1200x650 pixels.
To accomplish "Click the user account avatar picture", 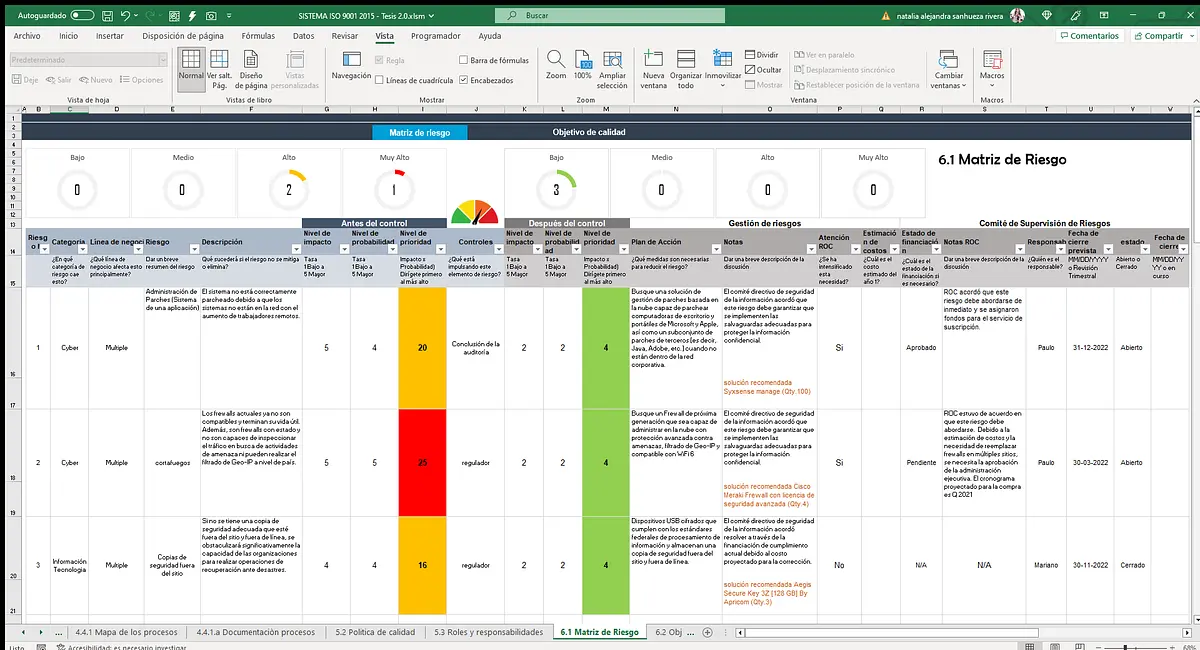I will [1017, 16].
